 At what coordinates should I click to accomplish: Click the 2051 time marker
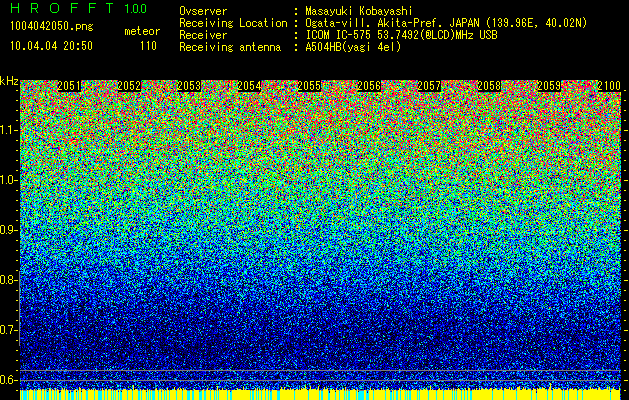(69, 86)
